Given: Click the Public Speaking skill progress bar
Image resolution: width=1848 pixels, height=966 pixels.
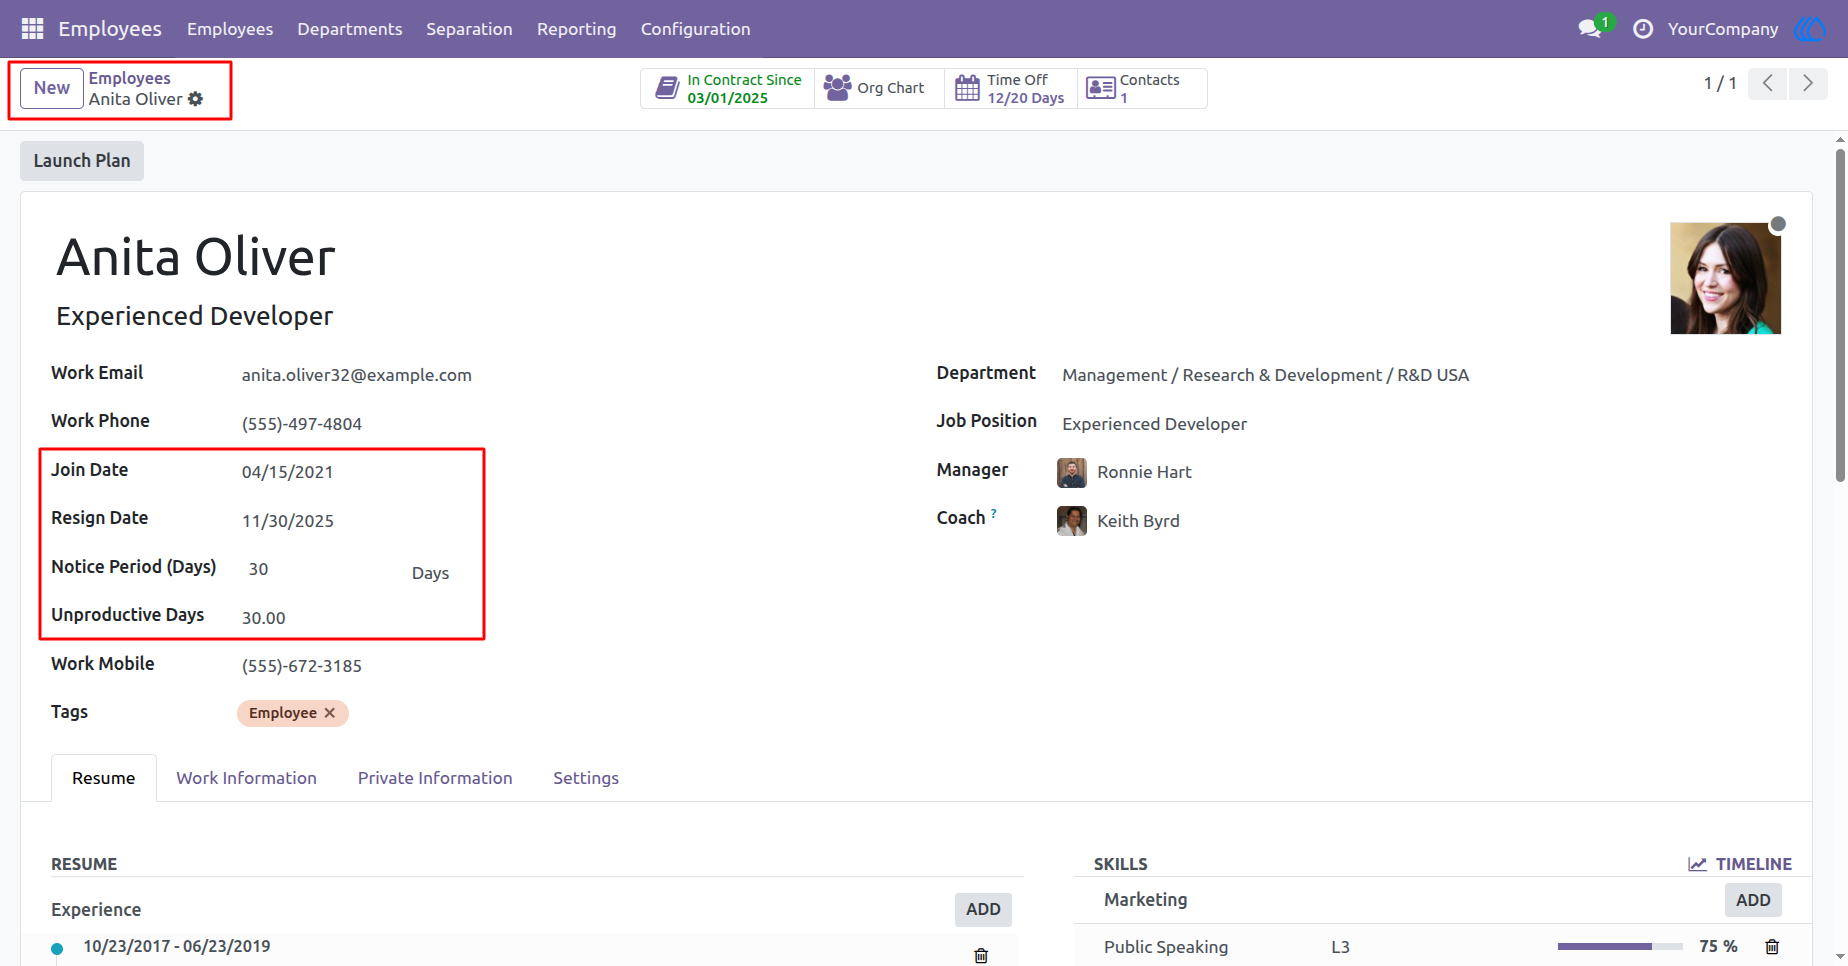Looking at the screenshot, I should [x=1620, y=946].
